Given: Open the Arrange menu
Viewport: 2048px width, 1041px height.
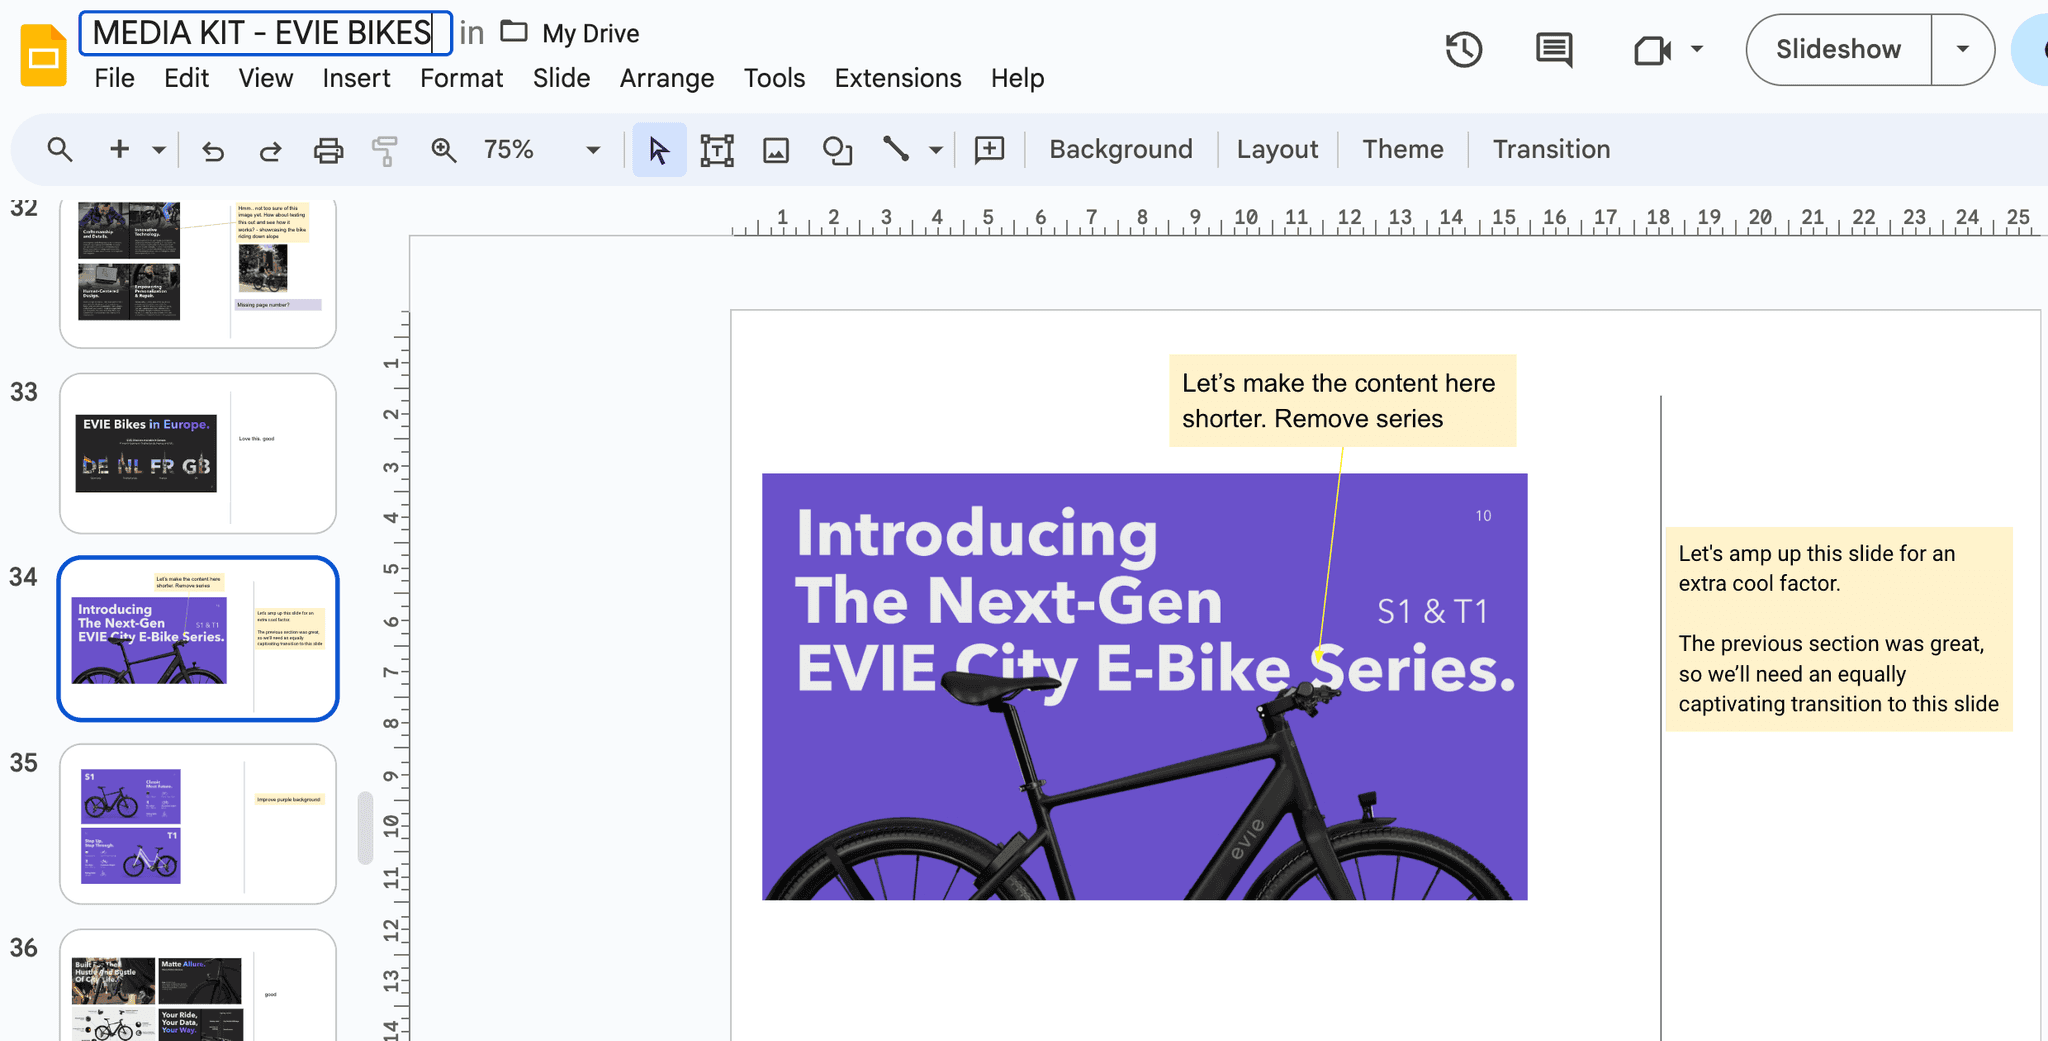Looking at the screenshot, I should click(667, 78).
